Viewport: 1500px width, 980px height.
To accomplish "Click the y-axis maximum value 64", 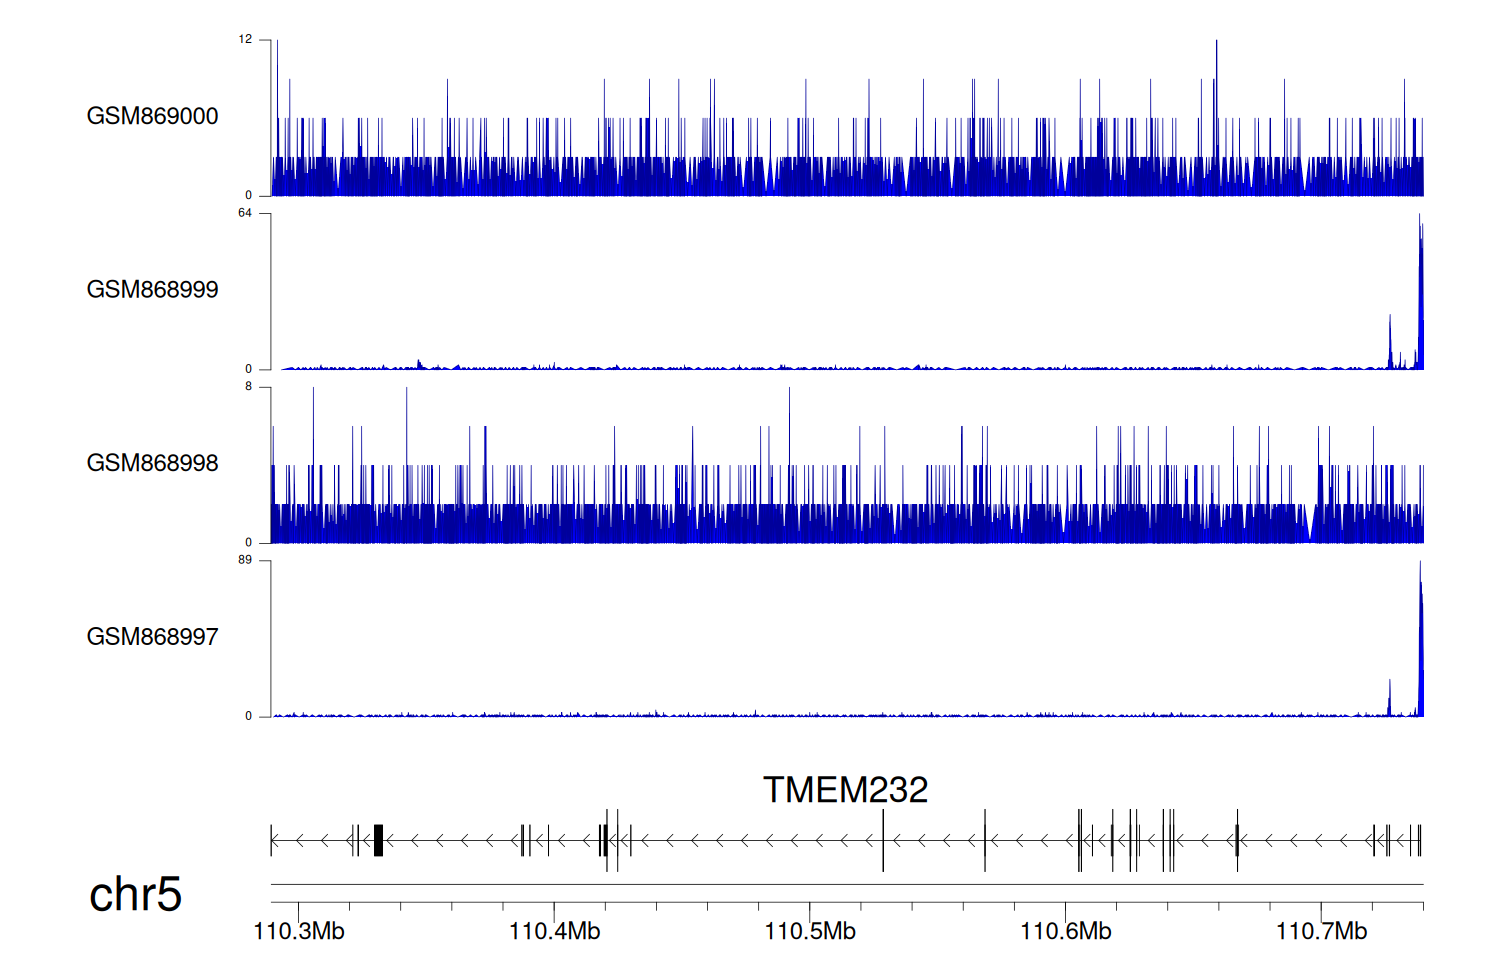I will [245, 213].
